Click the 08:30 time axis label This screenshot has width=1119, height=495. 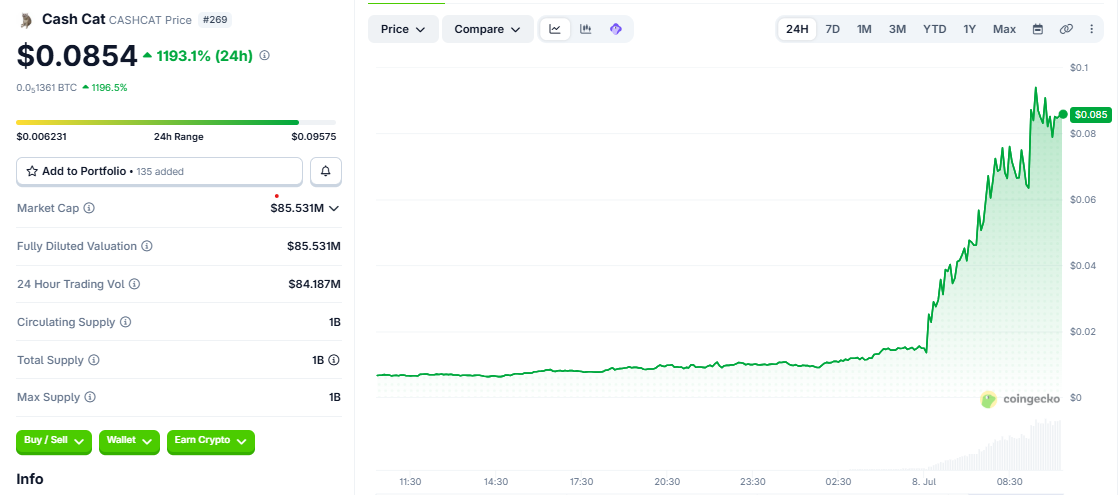click(1009, 481)
